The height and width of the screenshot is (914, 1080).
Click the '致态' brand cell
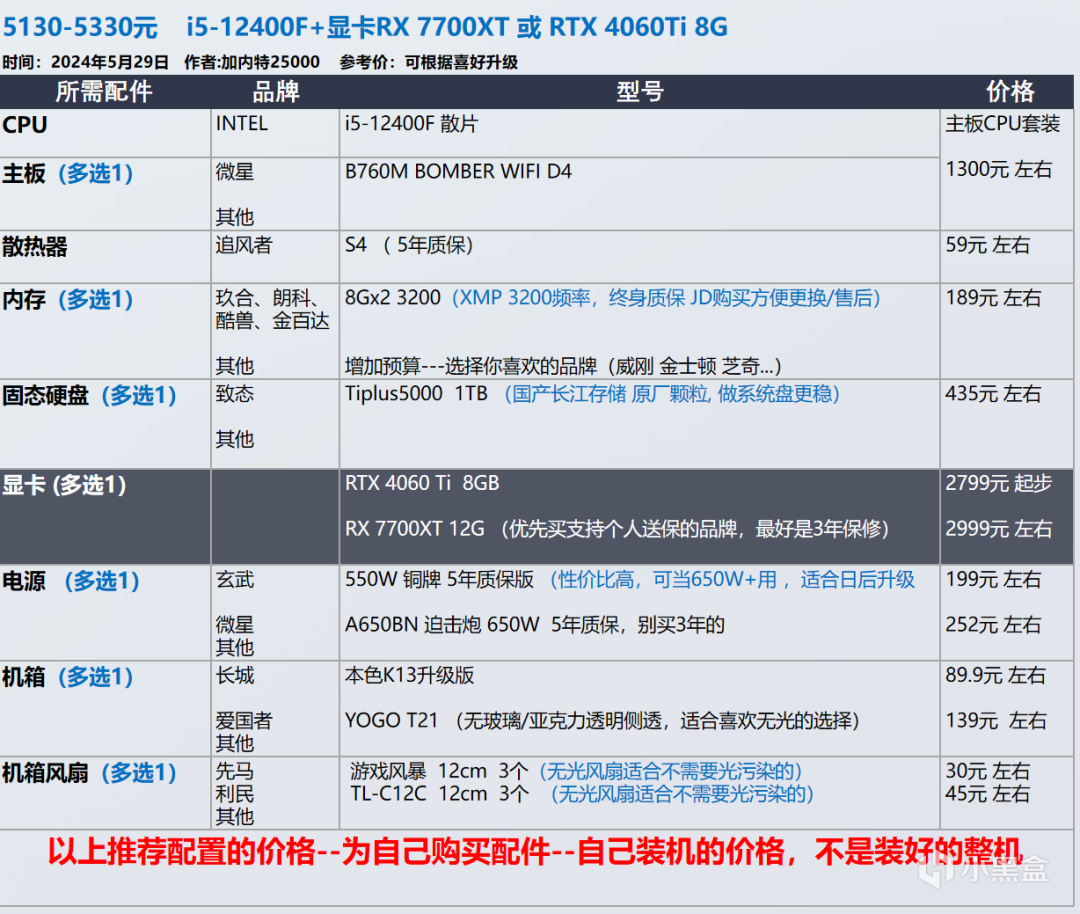click(235, 394)
